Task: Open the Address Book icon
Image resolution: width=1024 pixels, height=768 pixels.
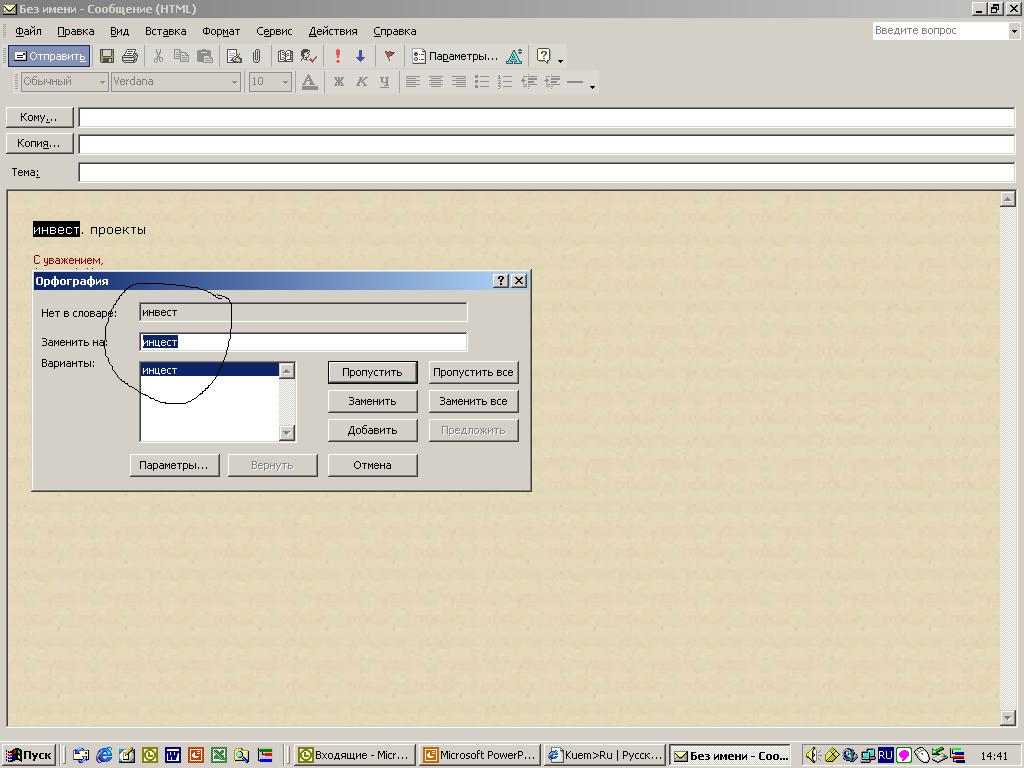Action: click(x=285, y=57)
